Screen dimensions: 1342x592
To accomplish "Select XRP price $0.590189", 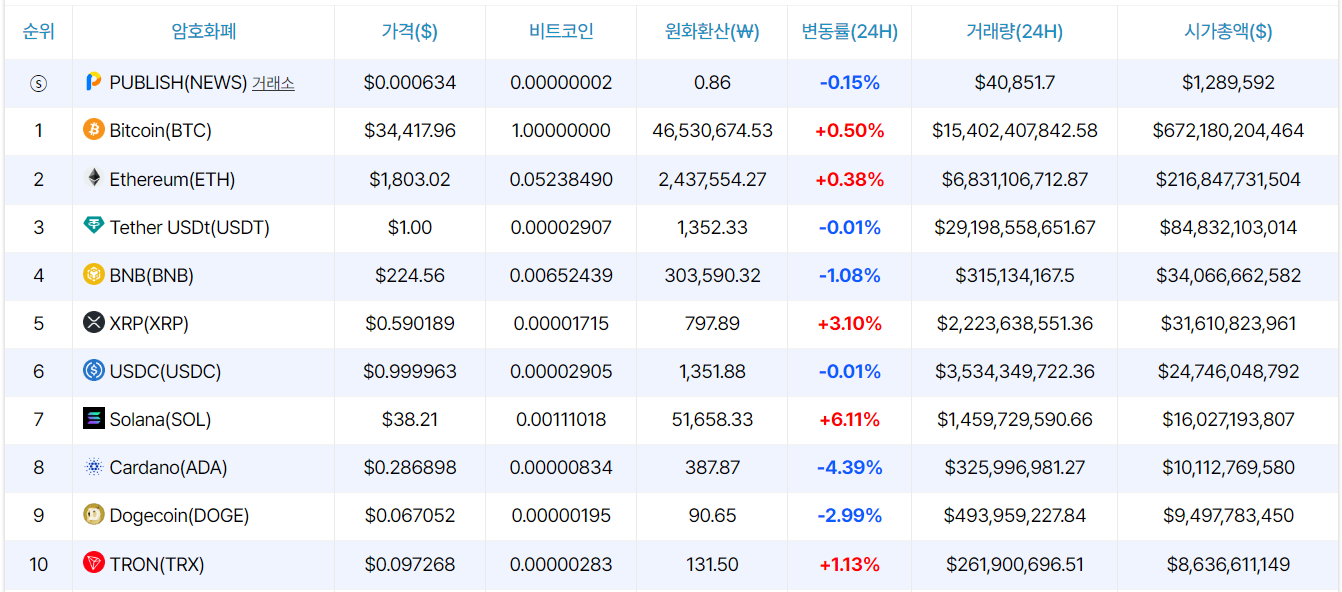I will tap(410, 323).
